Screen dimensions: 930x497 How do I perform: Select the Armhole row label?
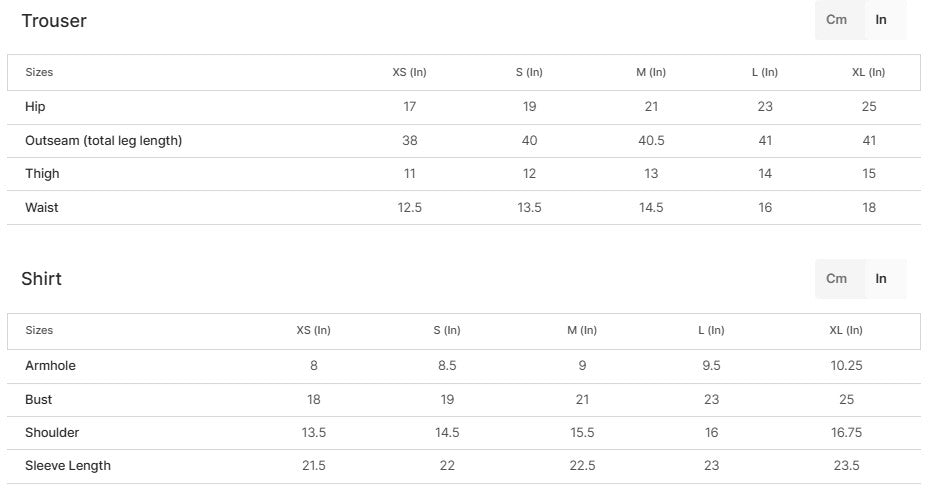(x=50, y=366)
